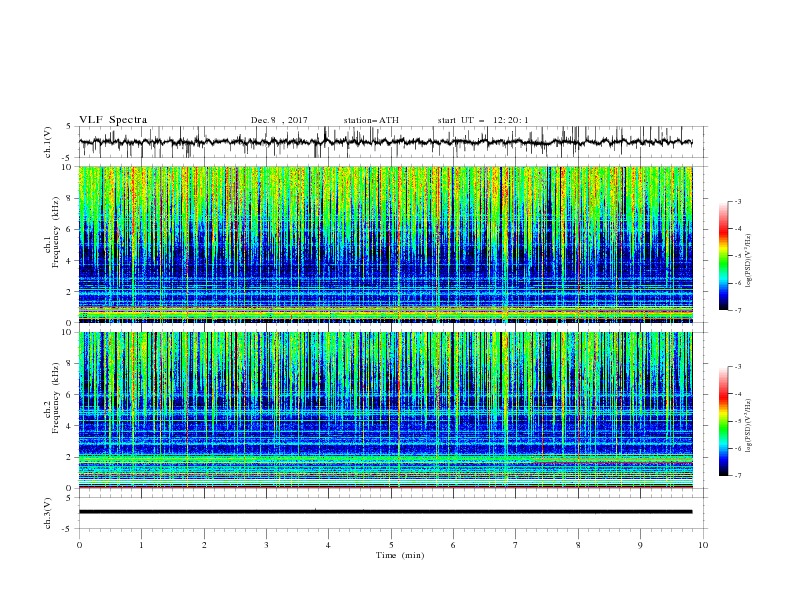The width and height of the screenshot is (792, 612).
Task: Click the ch.2 spectrogram panel
Action: tap(385, 410)
